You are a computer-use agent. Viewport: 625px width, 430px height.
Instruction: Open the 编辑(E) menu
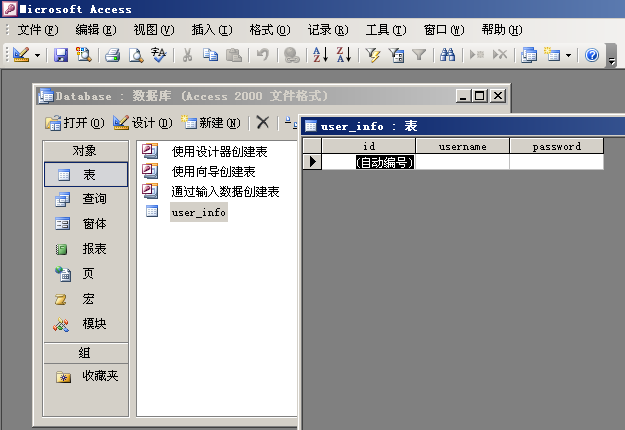(96, 30)
